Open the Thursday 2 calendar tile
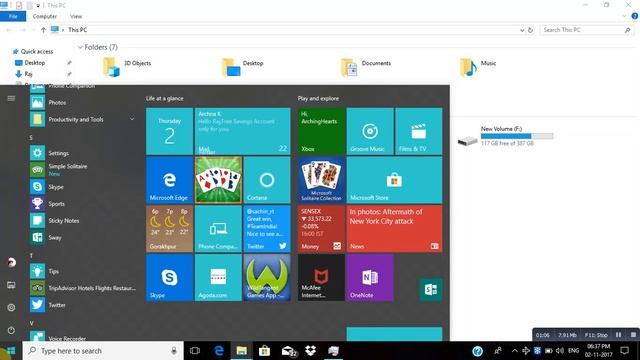The height and width of the screenshot is (360, 640). [x=169, y=131]
